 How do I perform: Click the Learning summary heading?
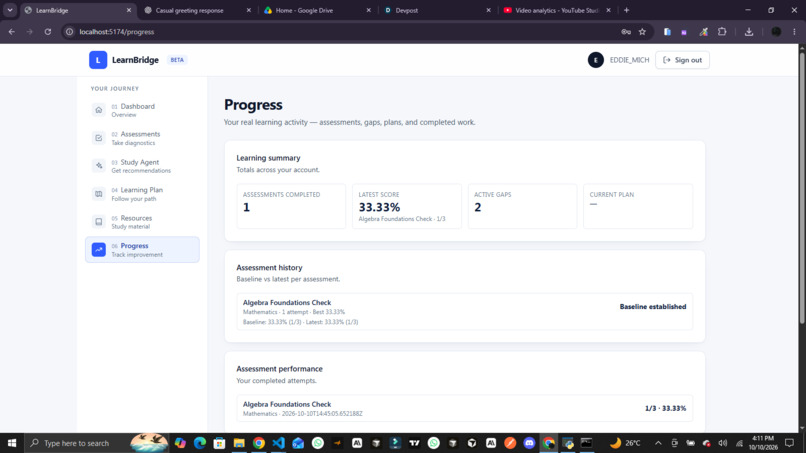point(268,158)
